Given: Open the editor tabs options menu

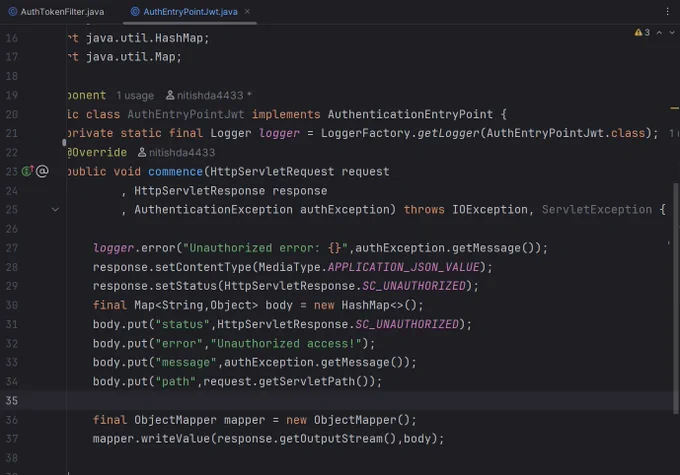Looking at the screenshot, I should (x=667, y=12).
